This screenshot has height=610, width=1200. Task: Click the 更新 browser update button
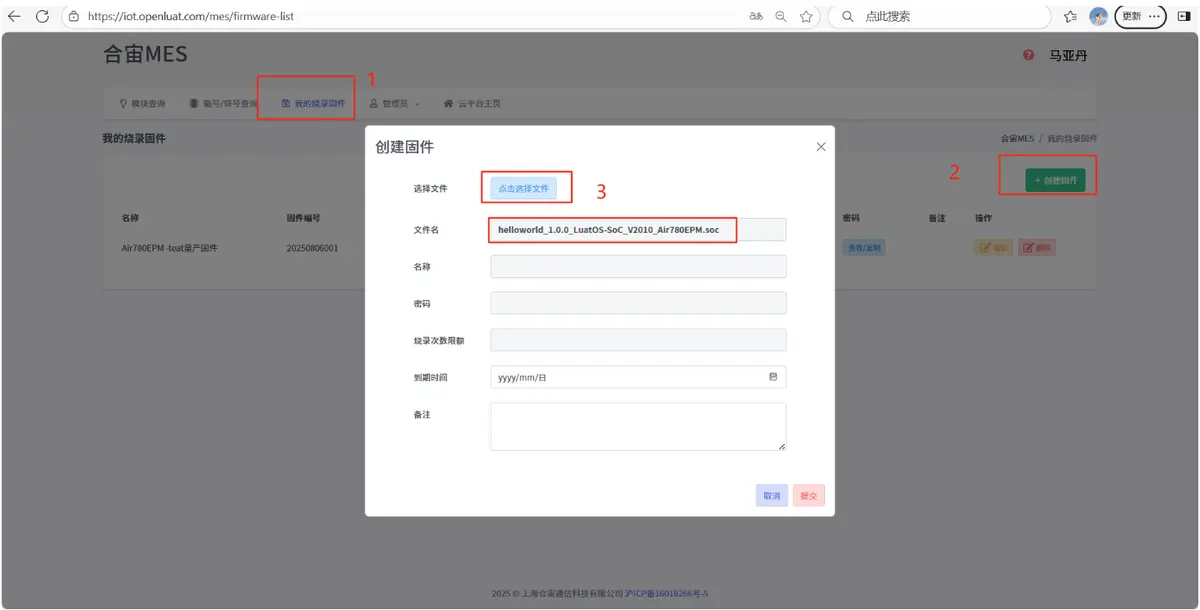1140,16
